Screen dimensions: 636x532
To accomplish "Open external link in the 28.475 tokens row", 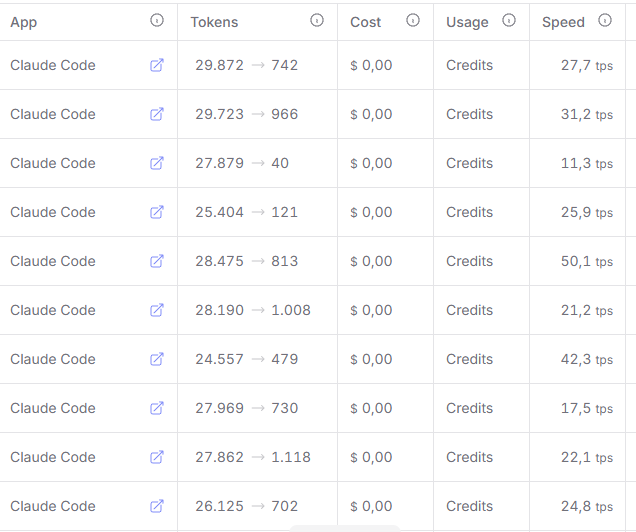I will coord(157,261).
